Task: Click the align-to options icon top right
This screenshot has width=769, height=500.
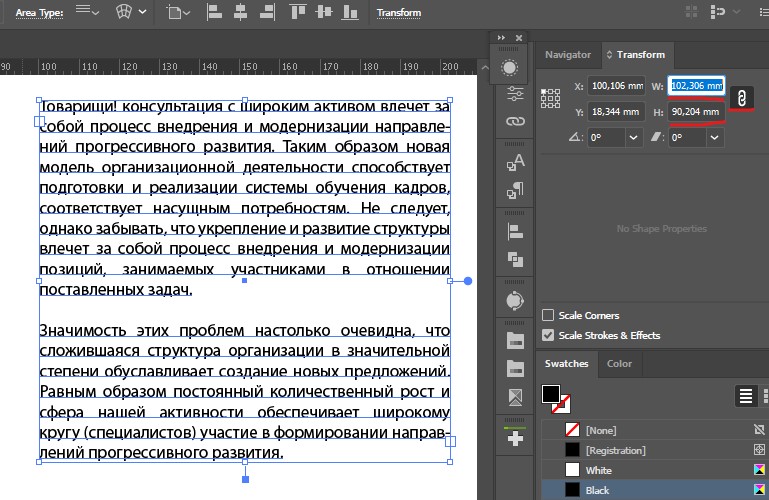Action: coord(718,11)
